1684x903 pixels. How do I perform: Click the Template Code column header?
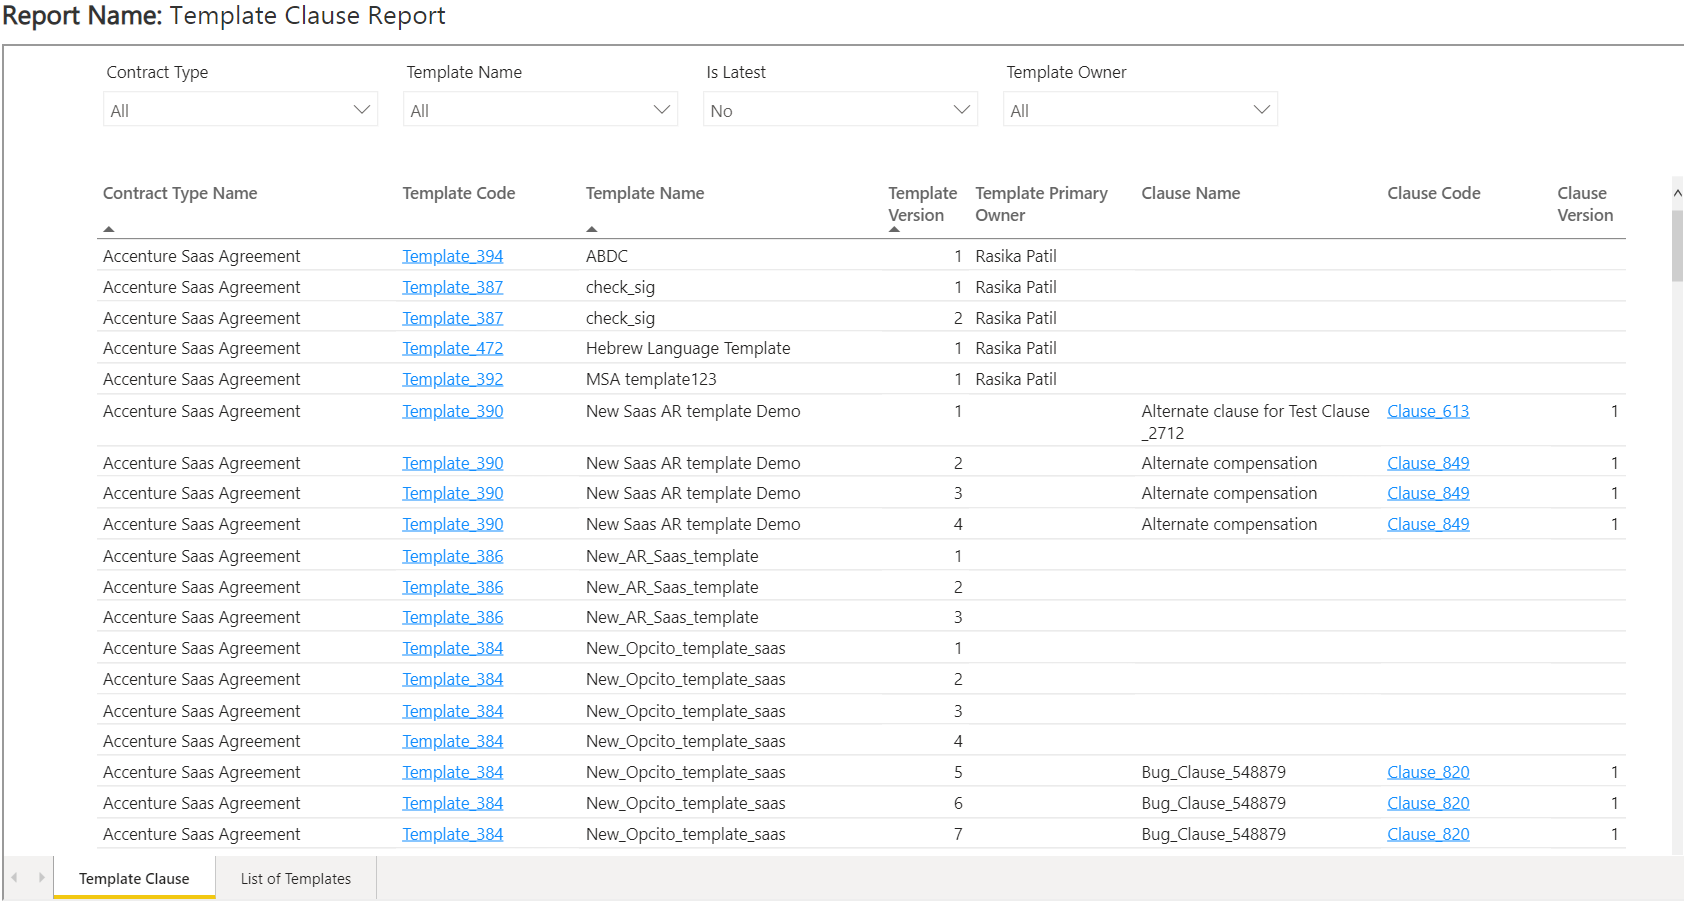coord(459,194)
